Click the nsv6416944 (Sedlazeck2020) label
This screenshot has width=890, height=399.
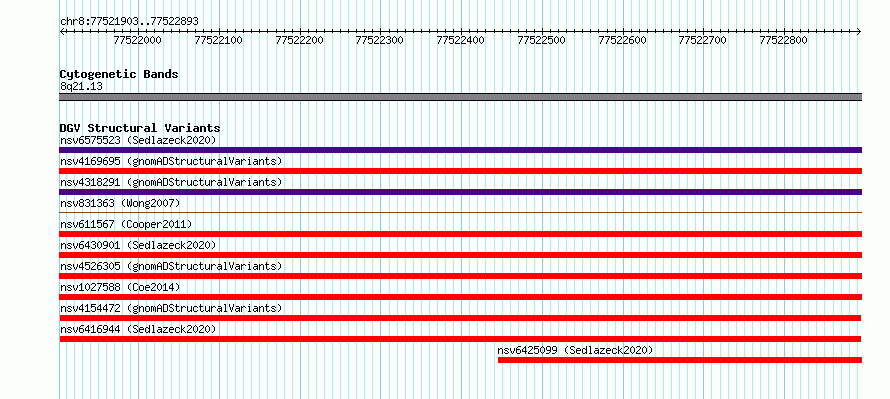pos(138,329)
